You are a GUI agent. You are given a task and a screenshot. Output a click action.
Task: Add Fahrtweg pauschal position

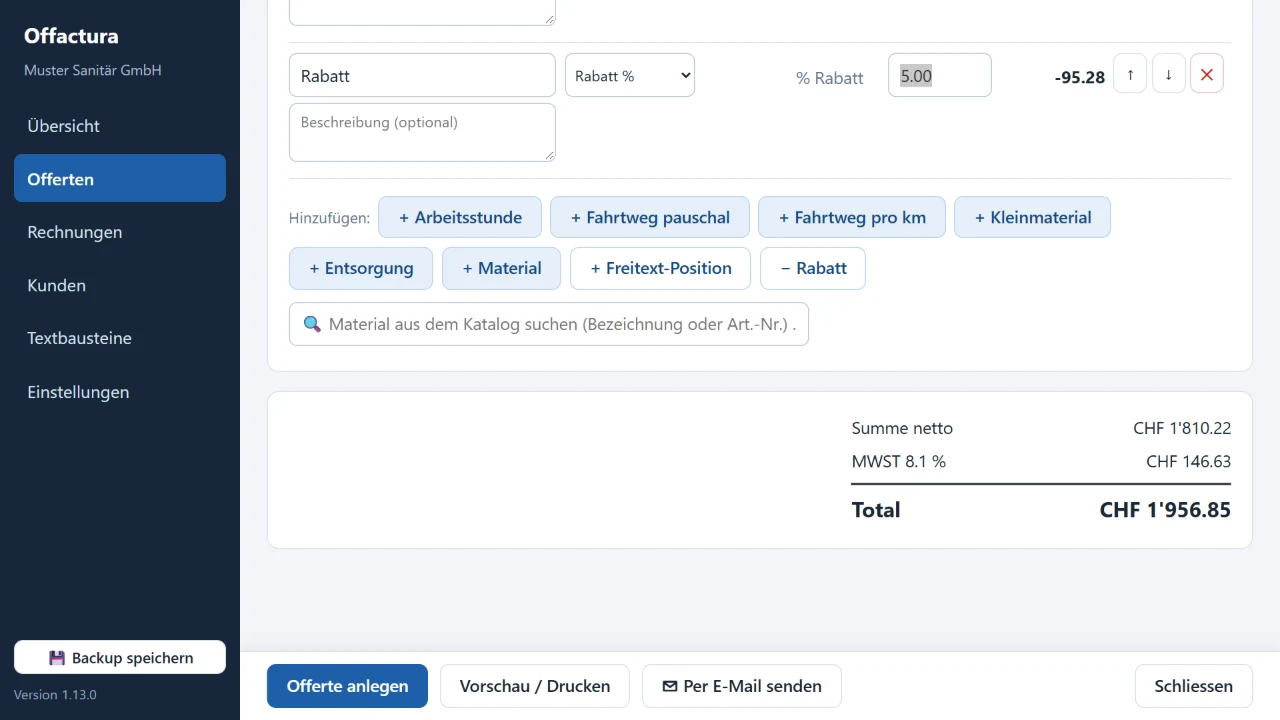(650, 217)
